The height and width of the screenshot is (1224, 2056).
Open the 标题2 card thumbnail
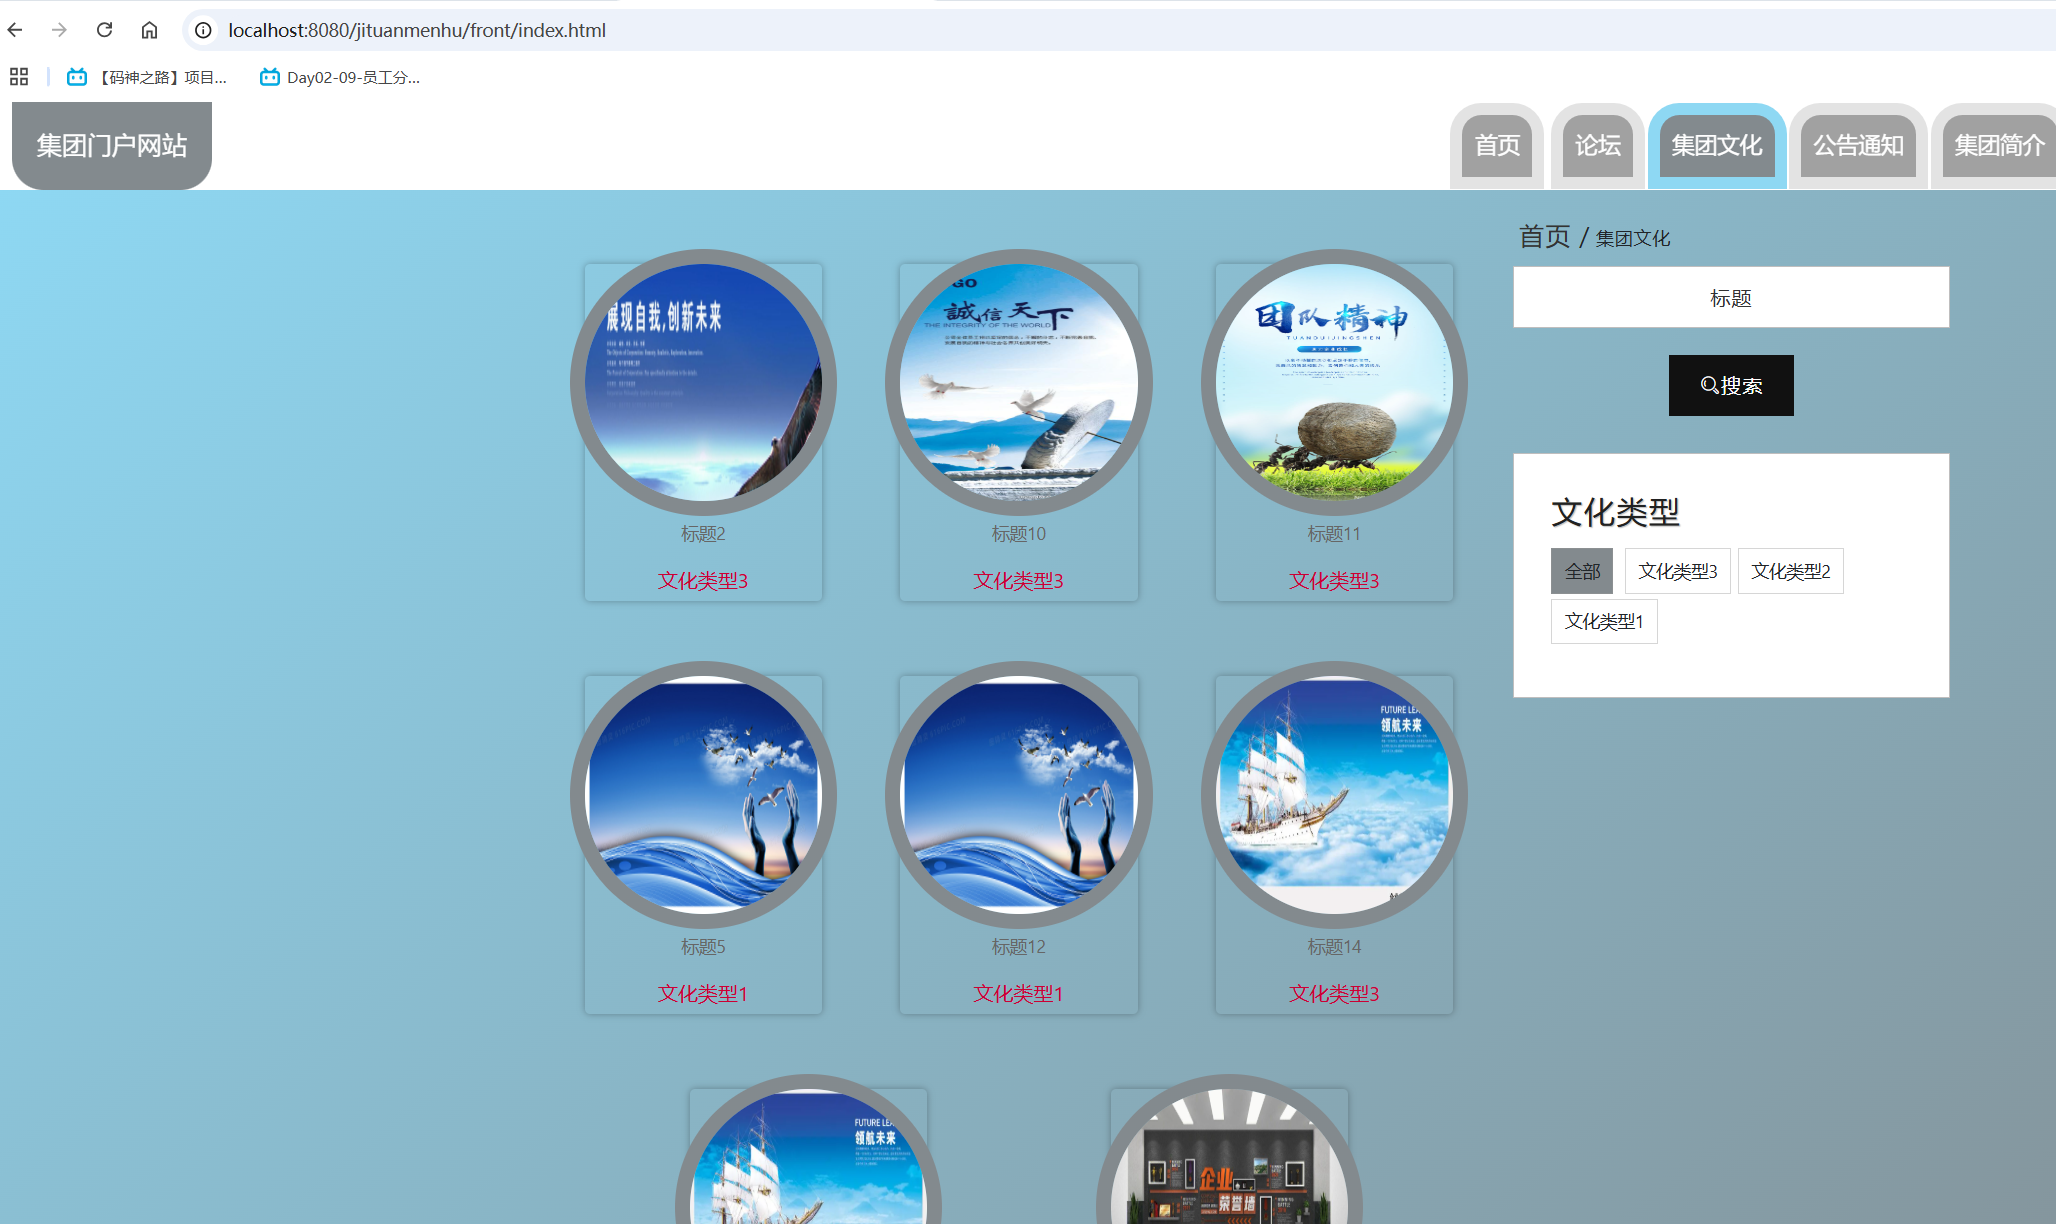tap(703, 382)
